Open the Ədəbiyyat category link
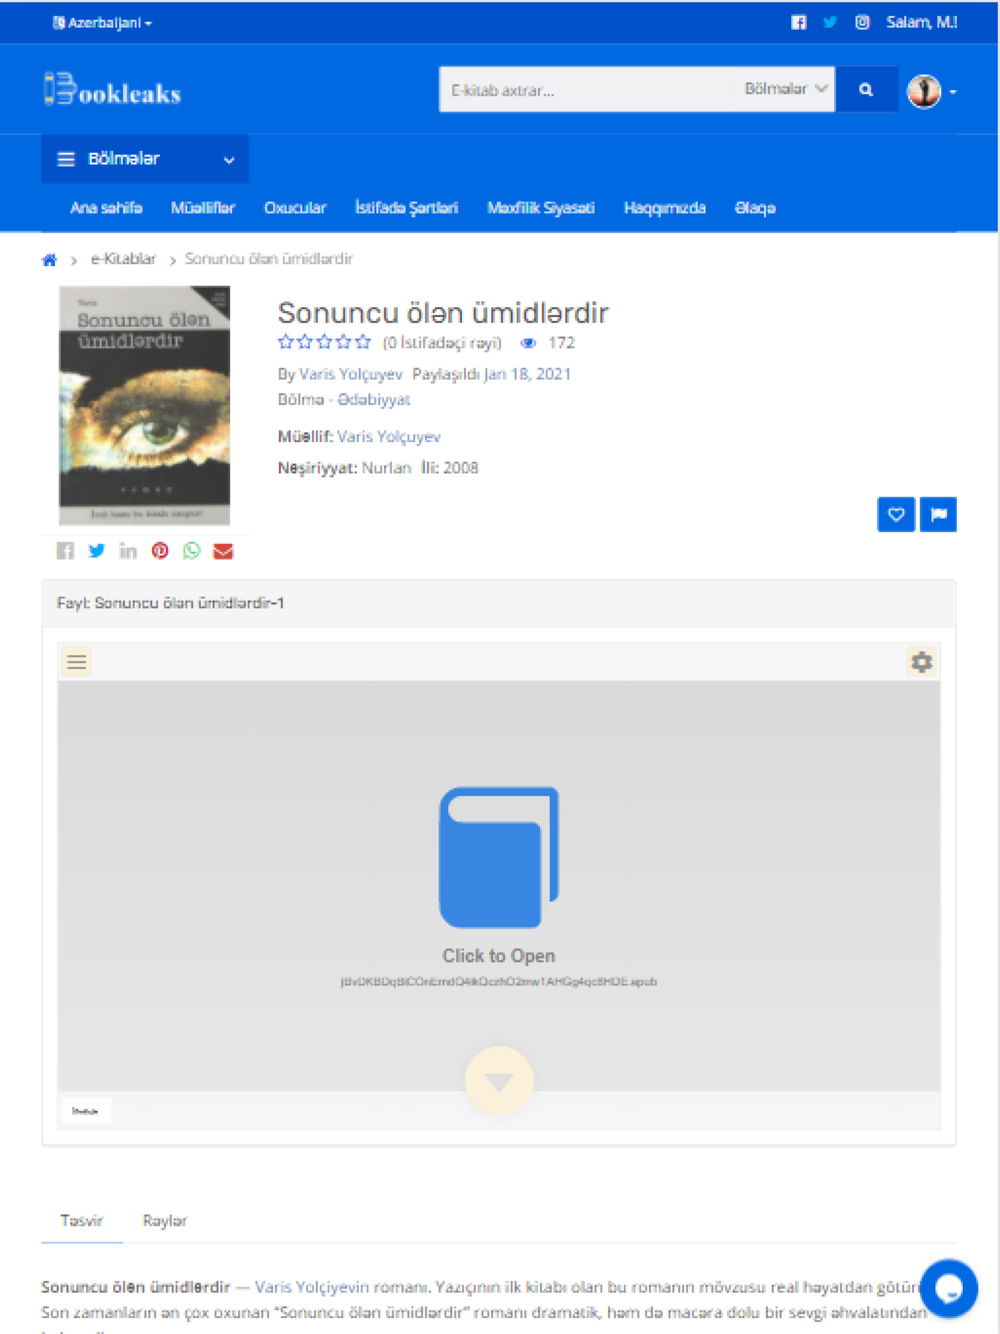Viewport: 1000px width, 1334px height. (x=374, y=399)
